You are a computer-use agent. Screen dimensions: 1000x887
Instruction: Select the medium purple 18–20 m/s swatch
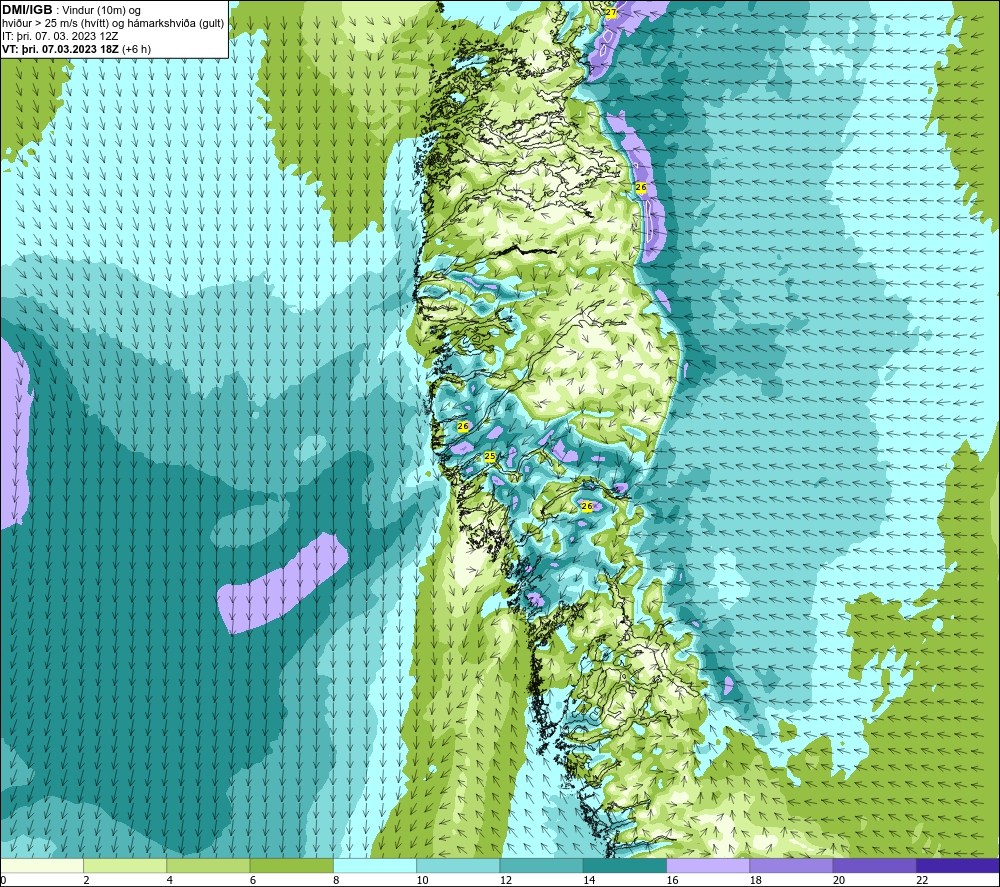coord(791,865)
